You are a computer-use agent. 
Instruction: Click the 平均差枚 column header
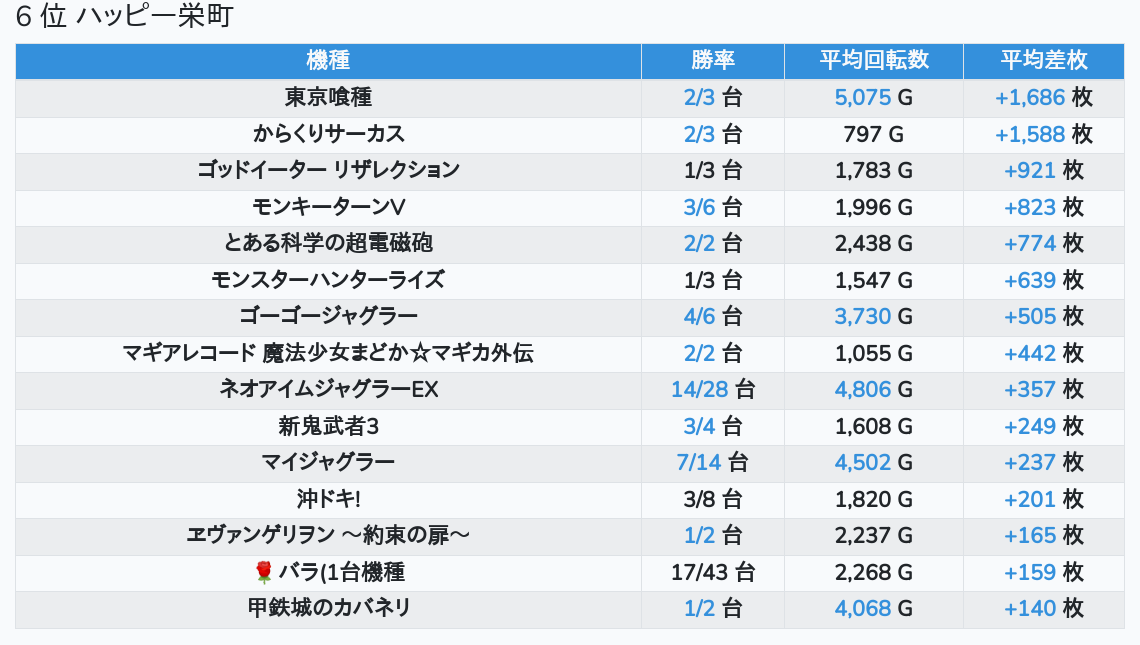click(1043, 60)
